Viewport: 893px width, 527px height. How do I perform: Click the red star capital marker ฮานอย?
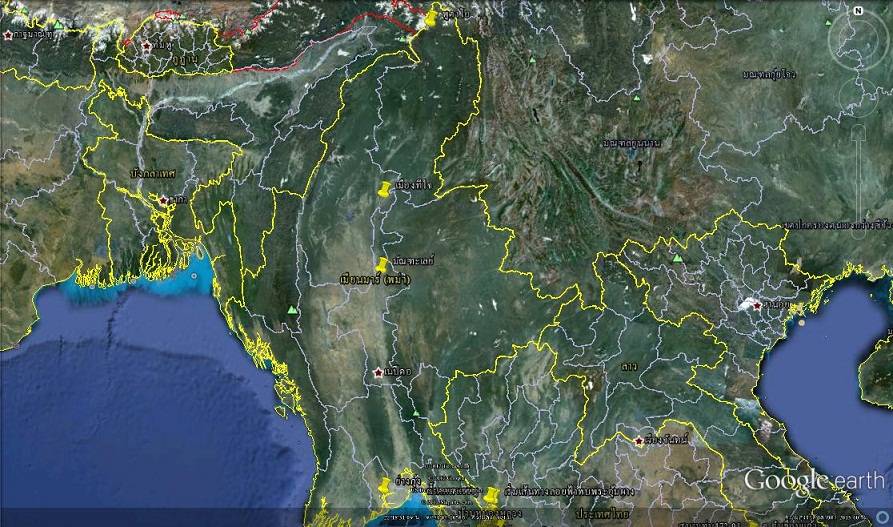click(757, 306)
